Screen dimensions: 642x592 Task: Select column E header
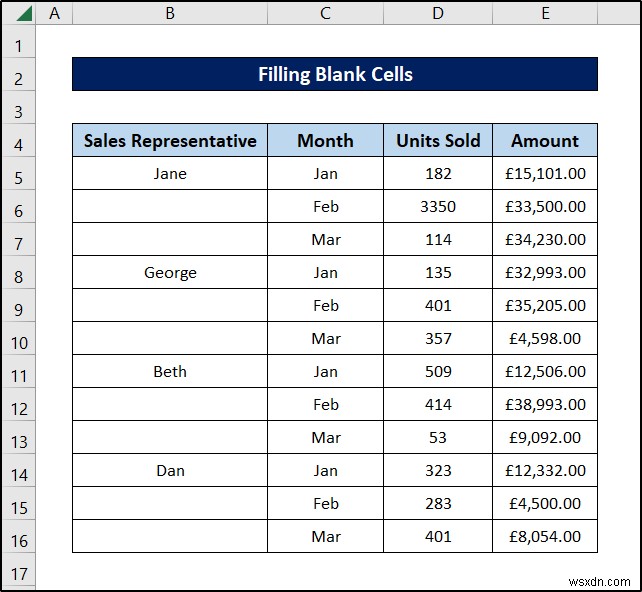tap(545, 14)
